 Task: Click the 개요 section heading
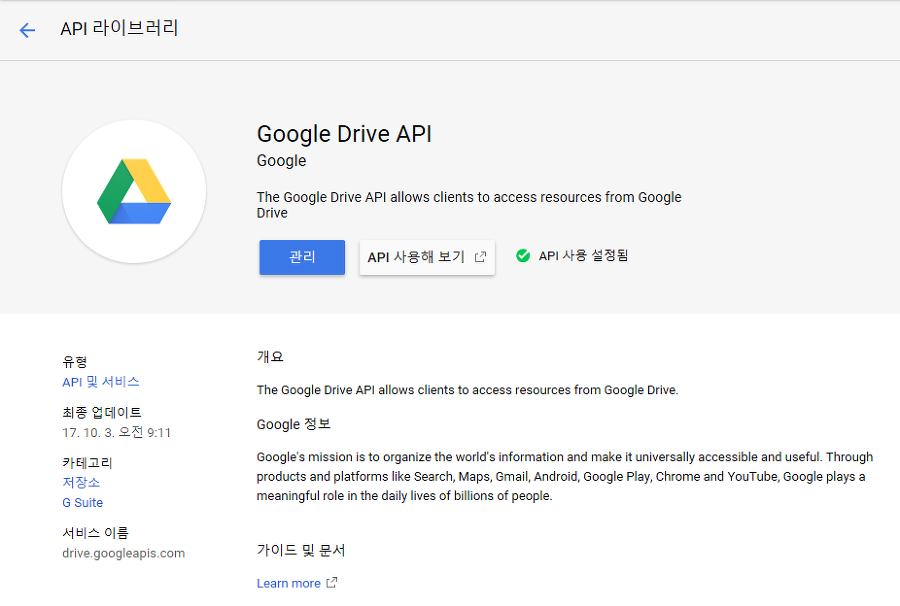click(x=270, y=357)
